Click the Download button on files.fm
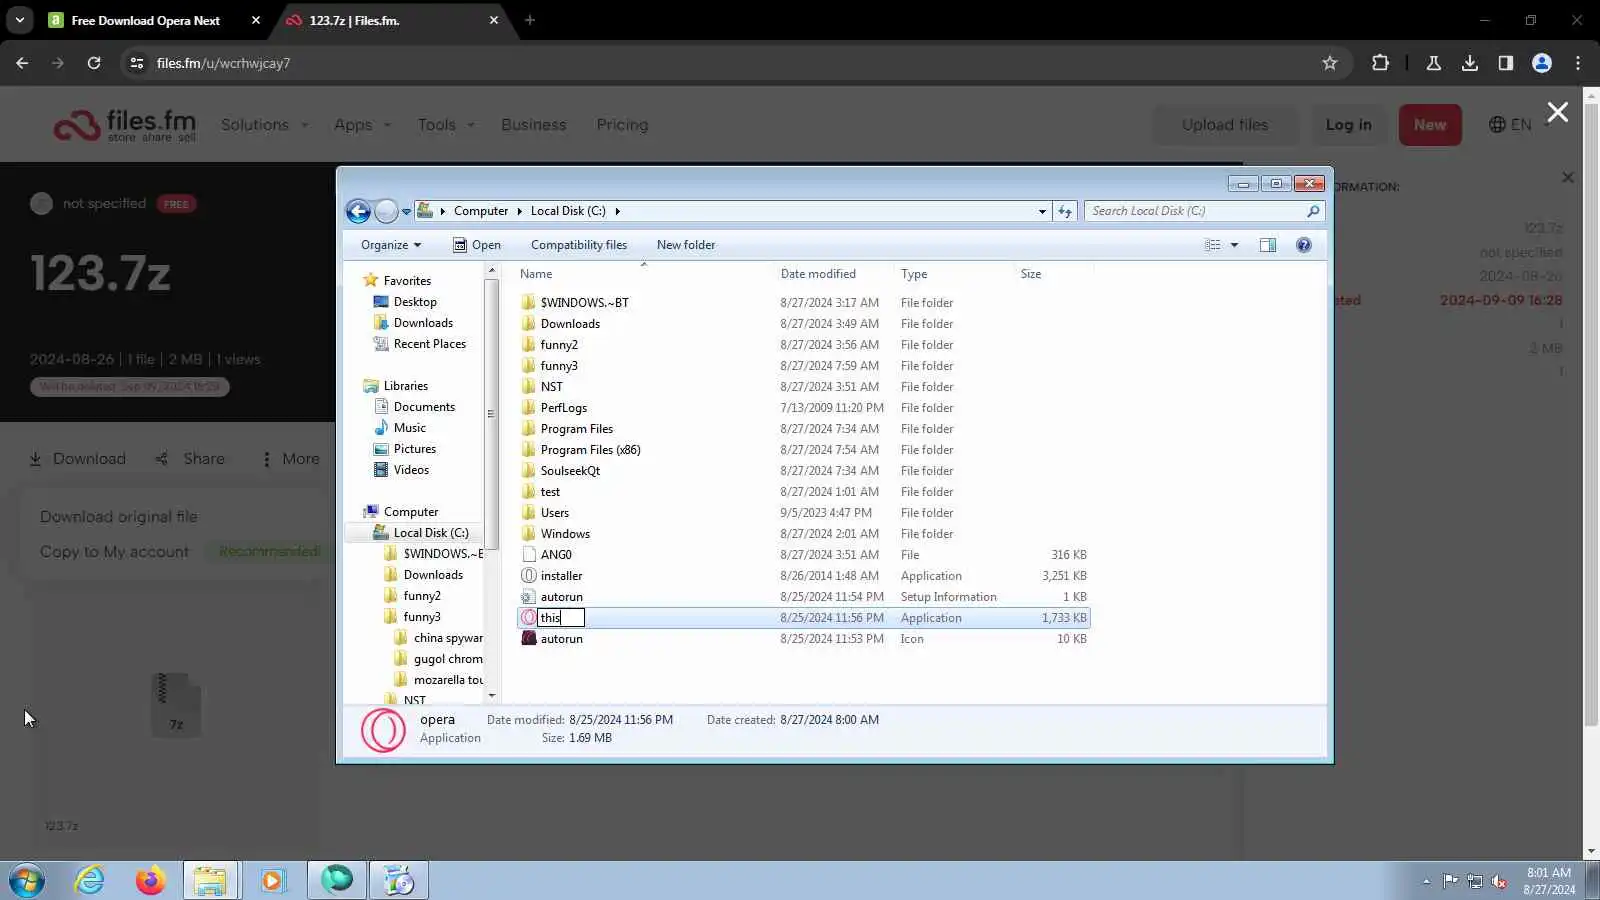1600x900 pixels. coord(77,459)
